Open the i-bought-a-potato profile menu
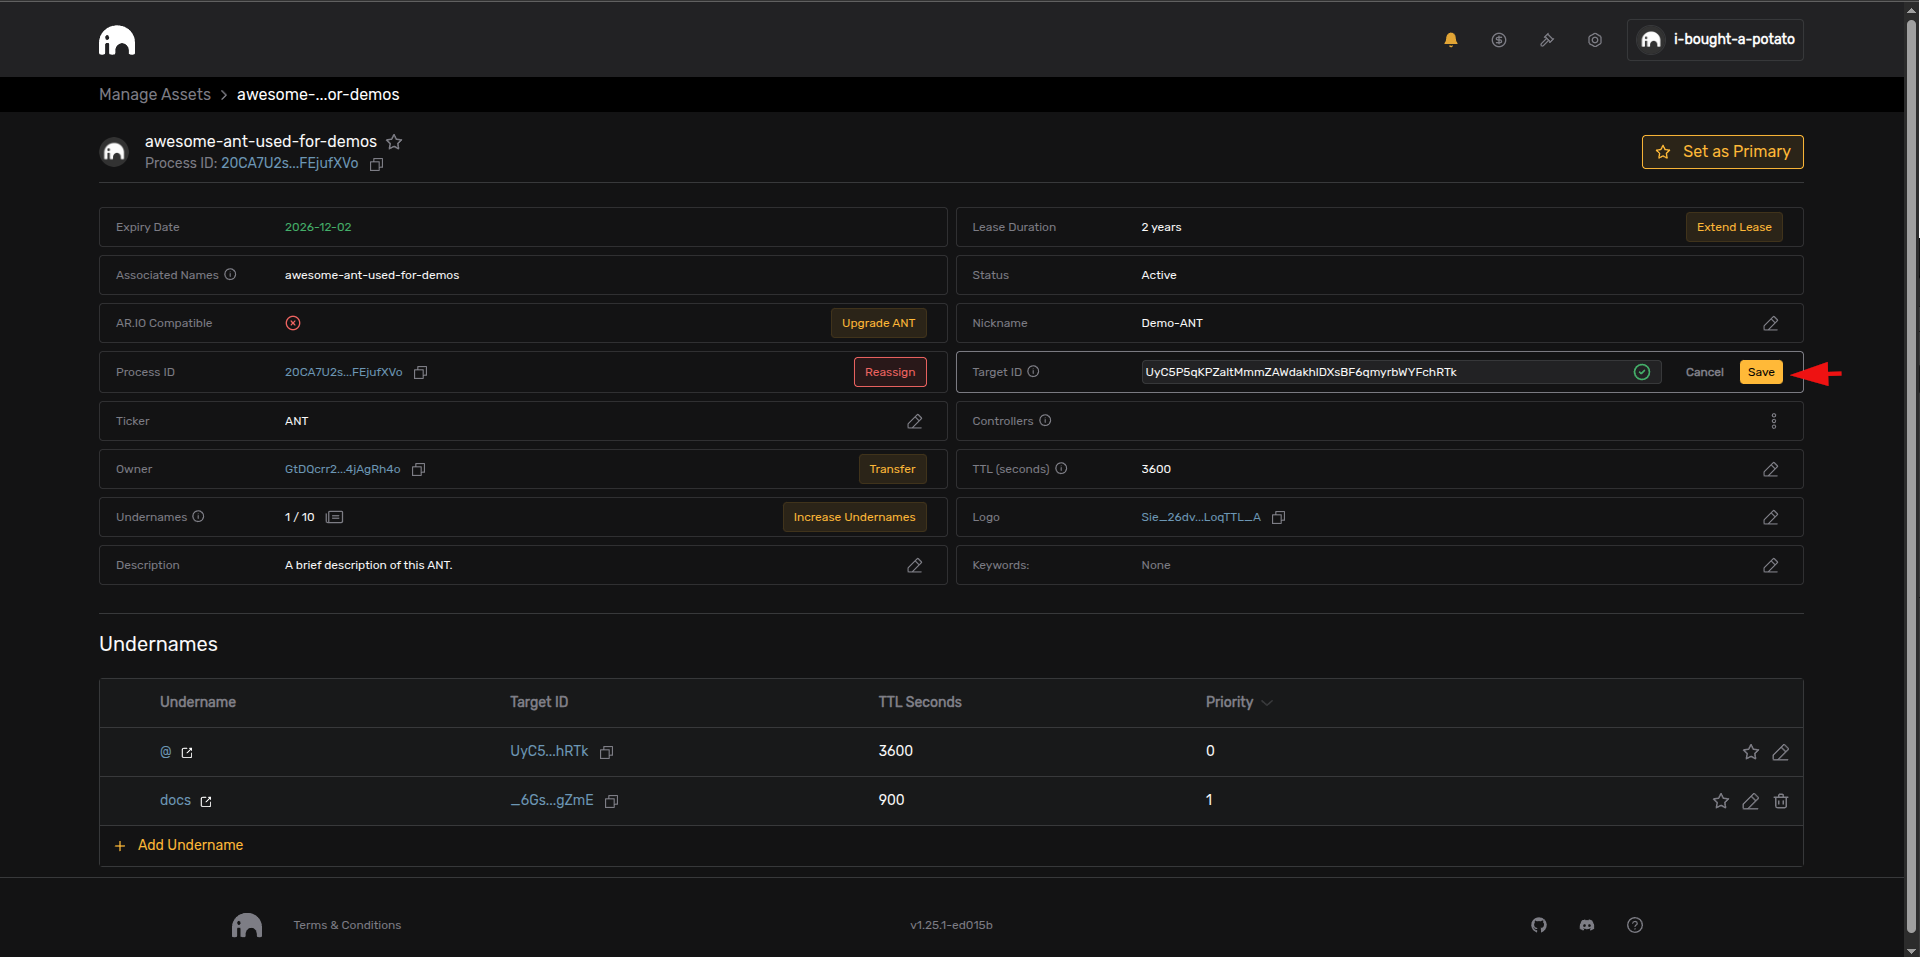Viewport: 1920px width, 957px height. 1715,40
